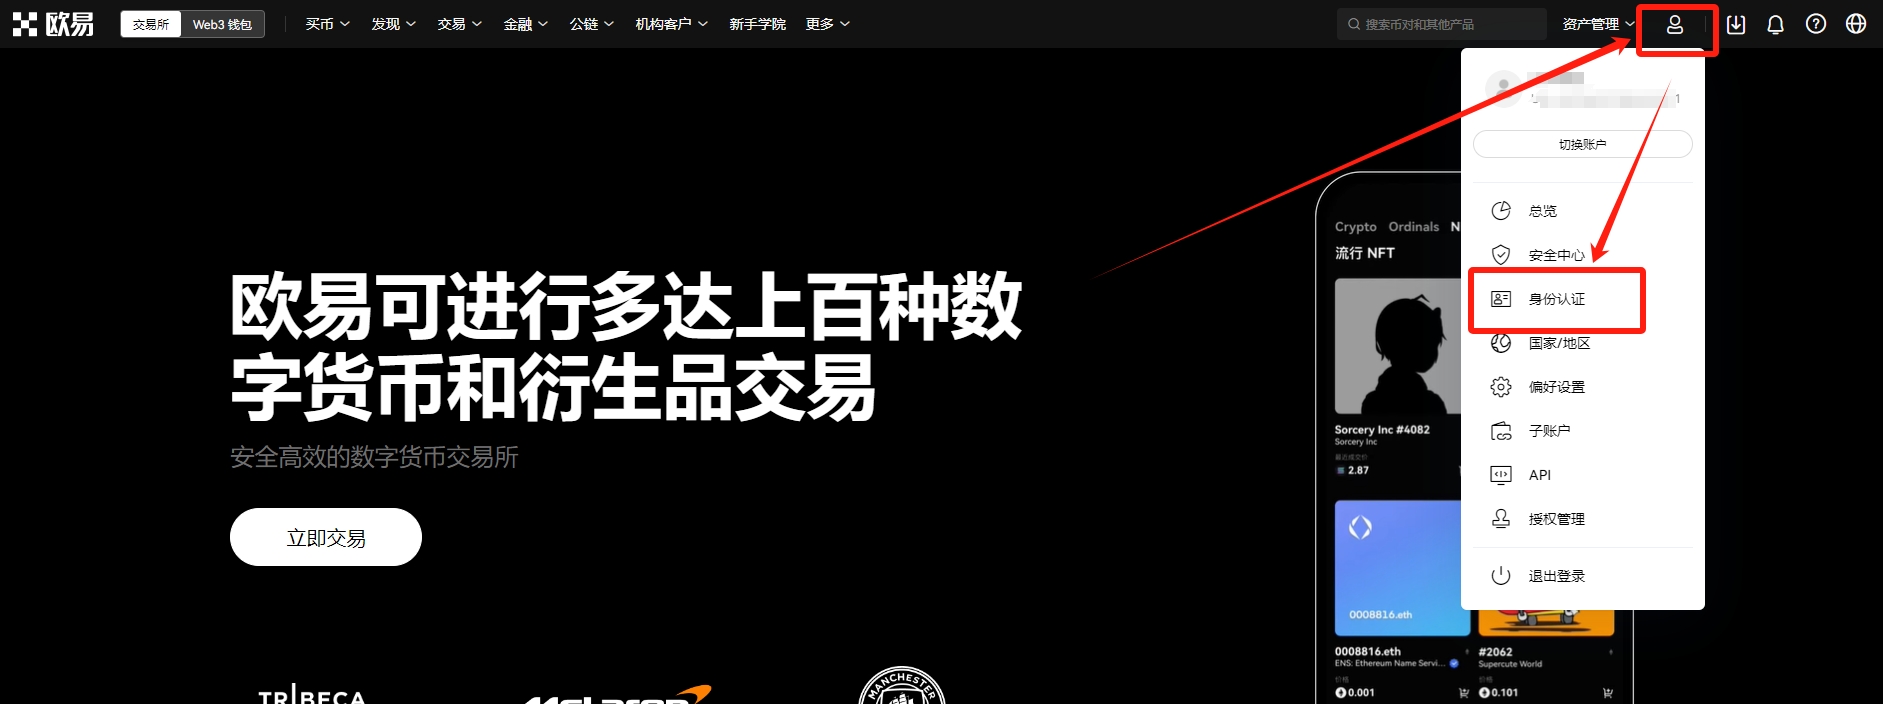Expand the 发现 dropdown menu
This screenshot has height=704, width=1883.
point(393,24)
